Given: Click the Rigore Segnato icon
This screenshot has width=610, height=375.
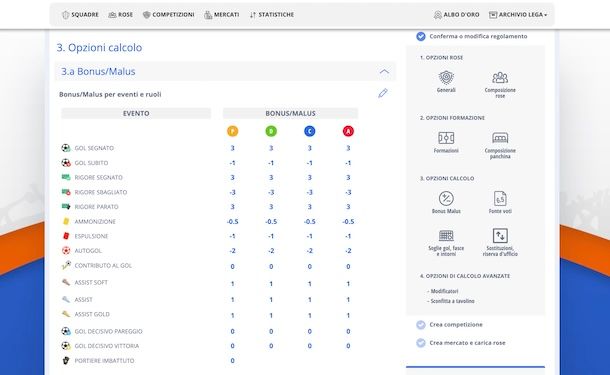Looking at the screenshot, I should click(66, 177).
